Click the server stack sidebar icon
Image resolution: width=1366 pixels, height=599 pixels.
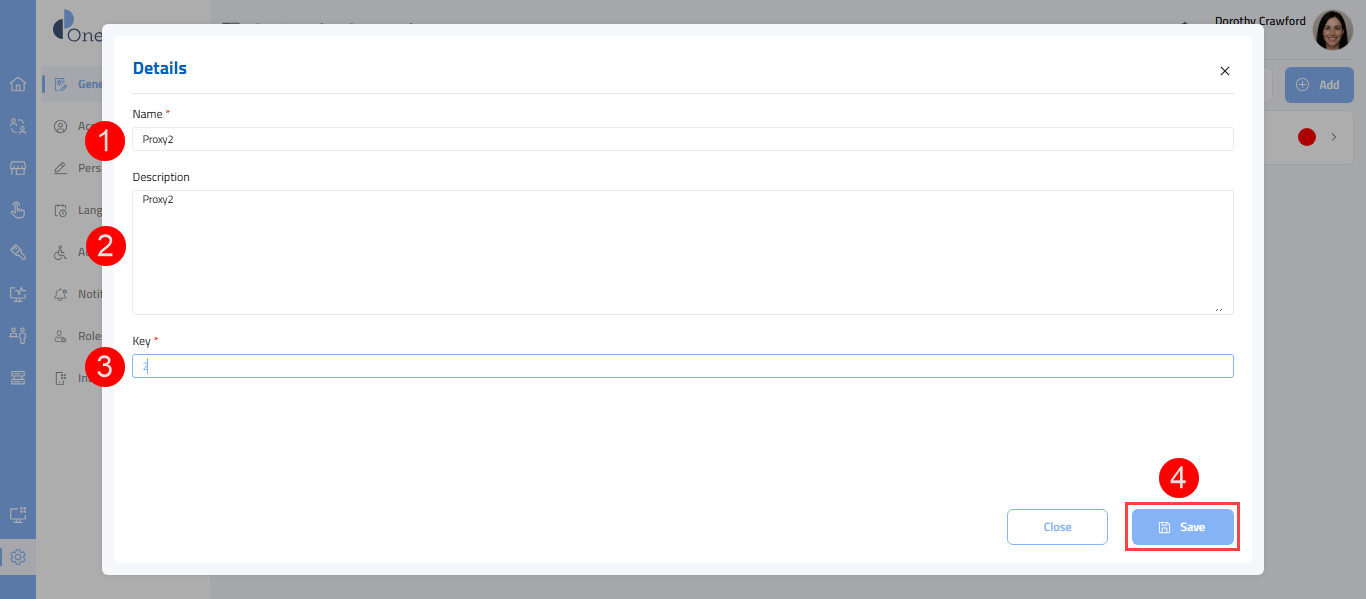point(18,377)
